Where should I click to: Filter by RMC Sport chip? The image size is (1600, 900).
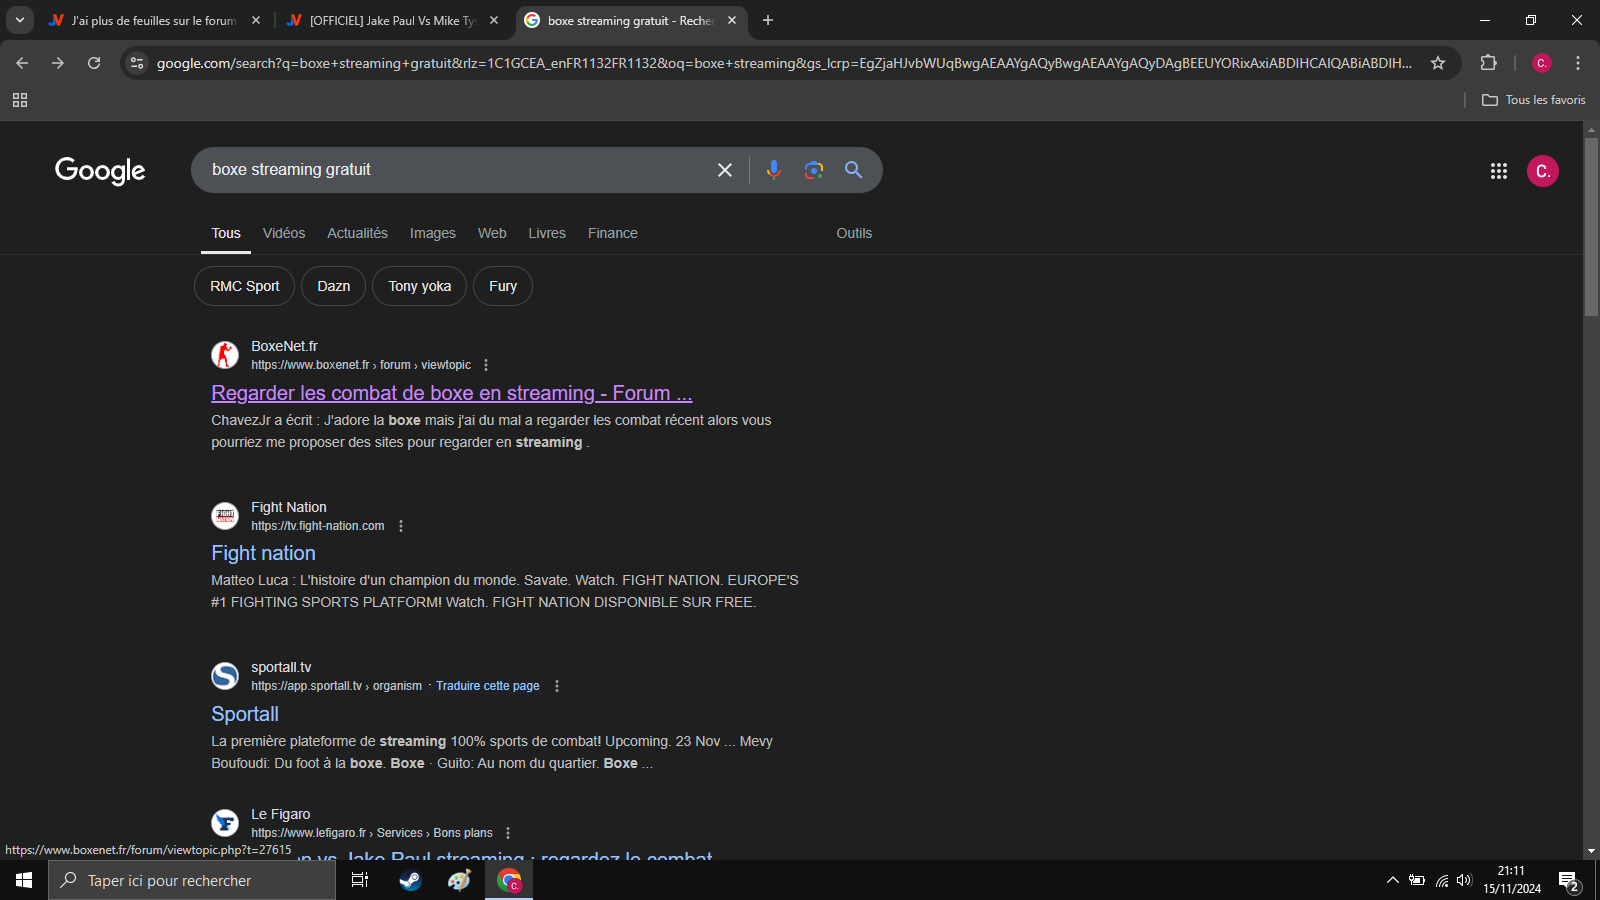(x=245, y=286)
